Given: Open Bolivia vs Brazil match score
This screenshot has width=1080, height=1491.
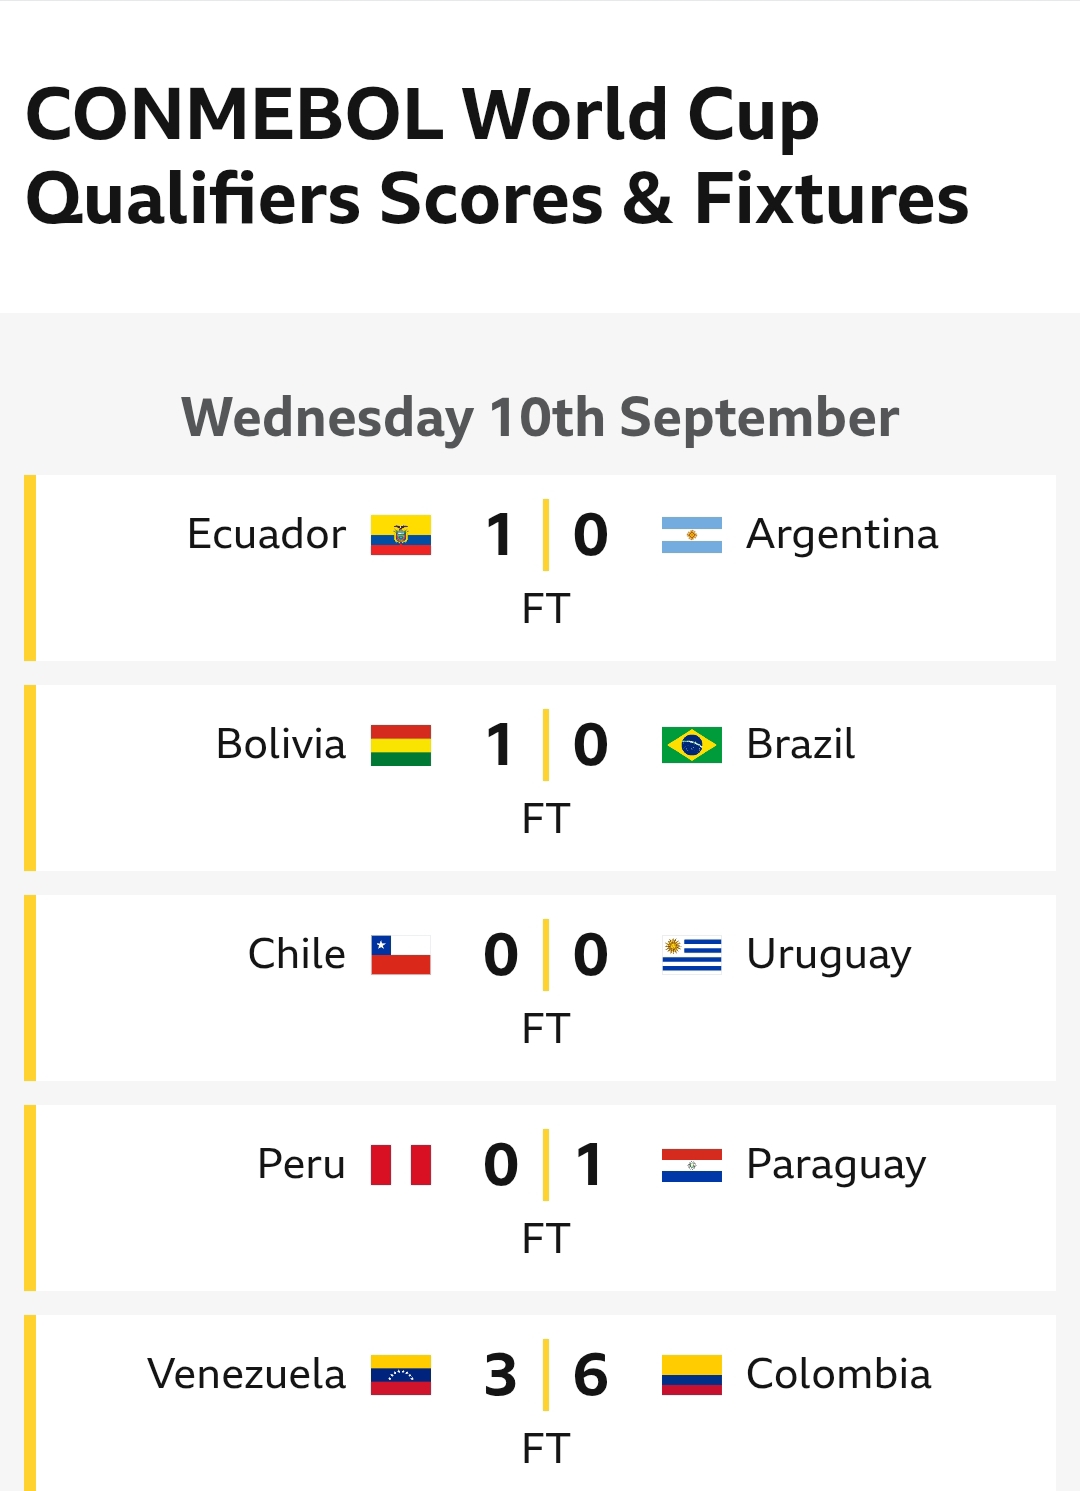Looking at the screenshot, I should [545, 745].
